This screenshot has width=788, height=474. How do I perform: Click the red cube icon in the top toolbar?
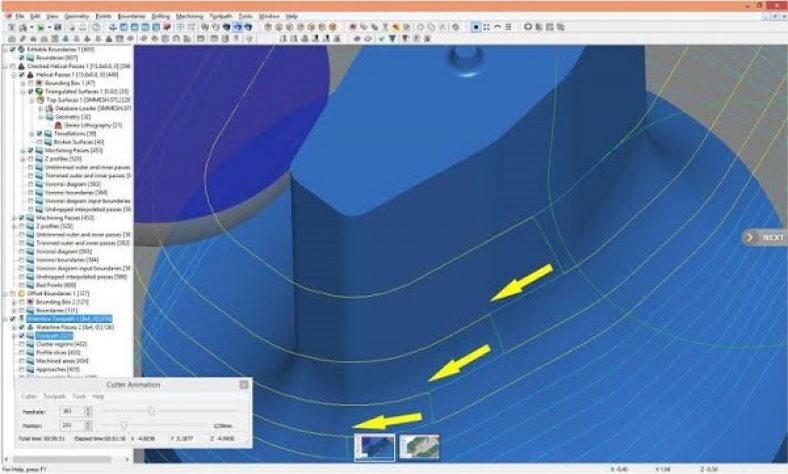[167, 27]
